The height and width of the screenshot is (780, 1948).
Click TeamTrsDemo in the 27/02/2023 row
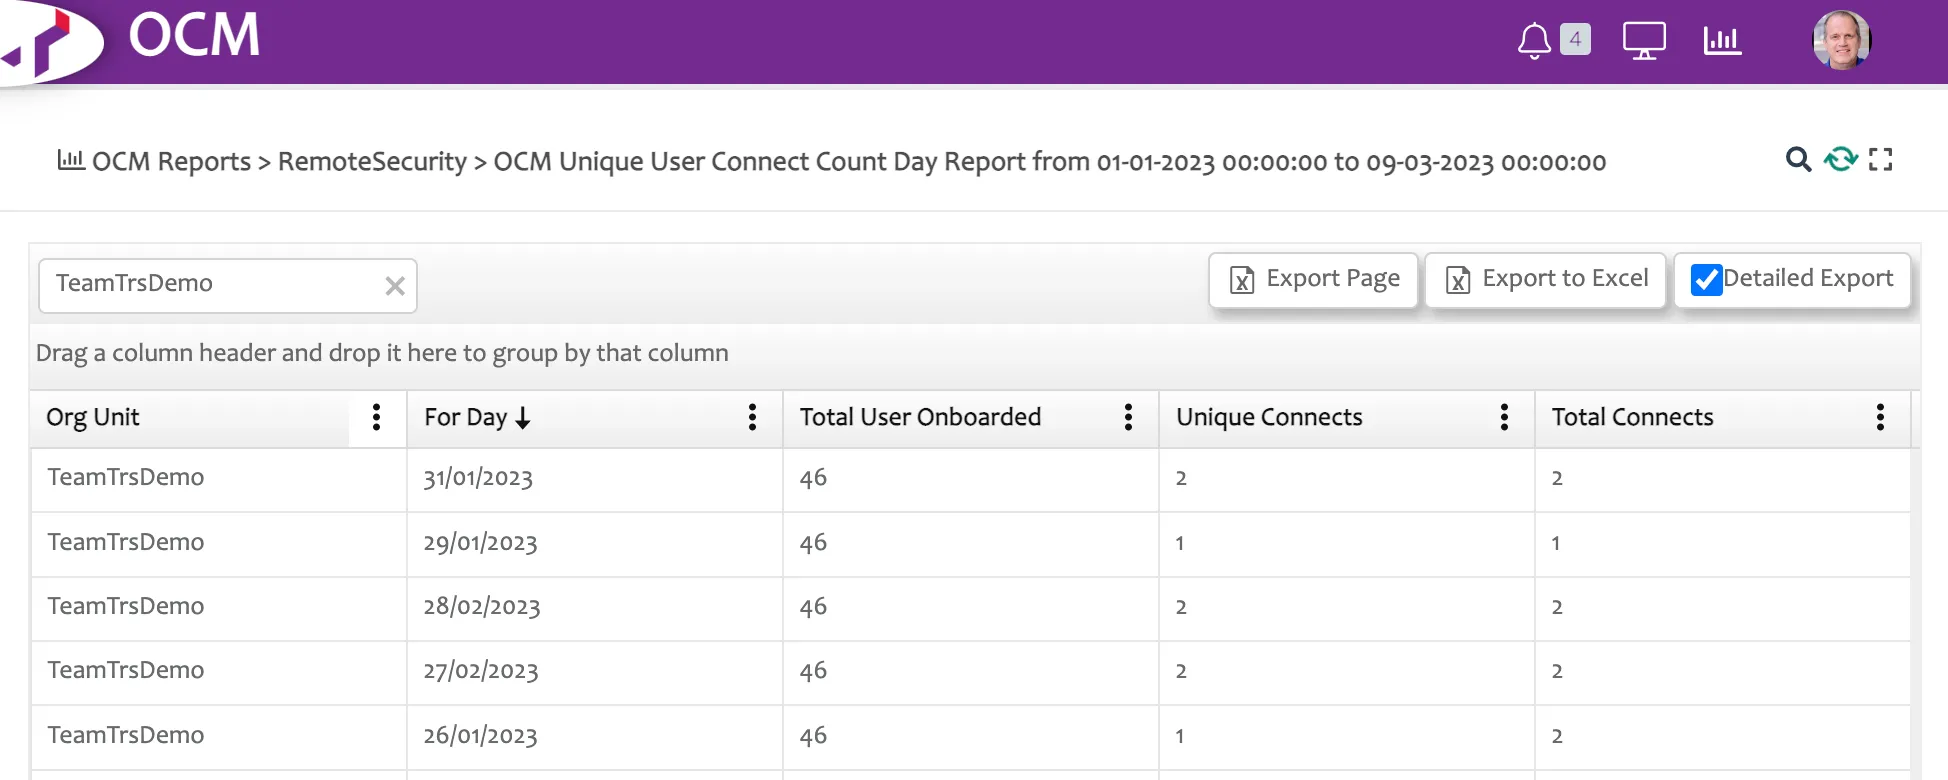click(x=126, y=670)
